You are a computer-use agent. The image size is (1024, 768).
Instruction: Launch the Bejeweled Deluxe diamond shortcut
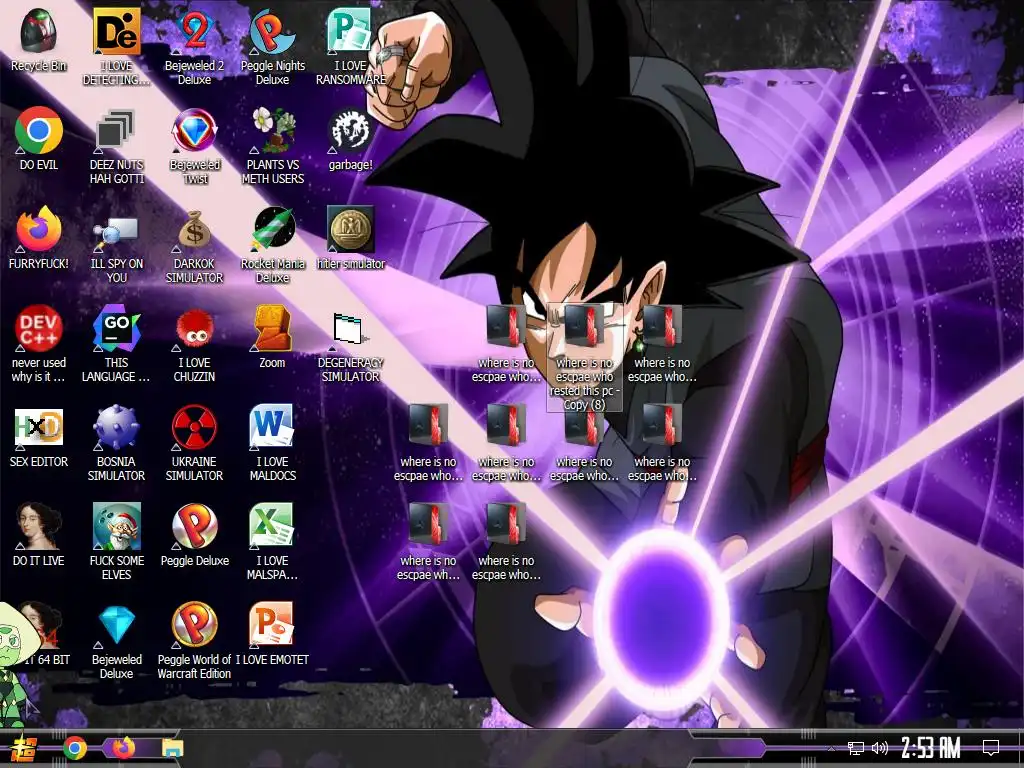click(116, 641)
